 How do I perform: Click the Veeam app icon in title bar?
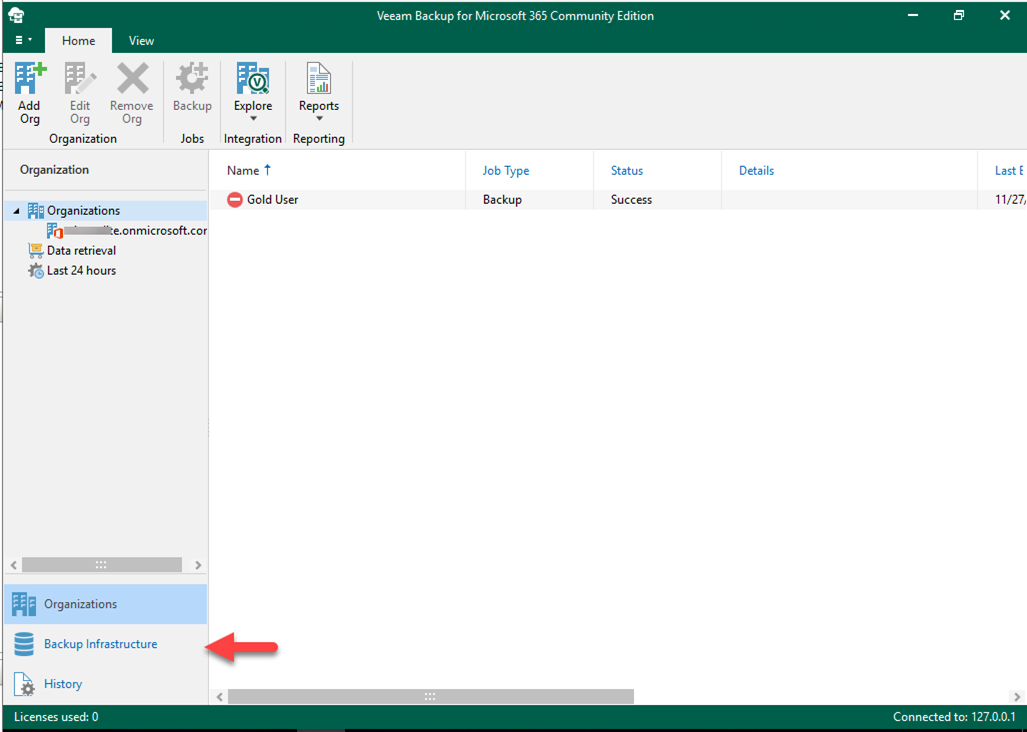pyautogui.click(x=16, y=15)
